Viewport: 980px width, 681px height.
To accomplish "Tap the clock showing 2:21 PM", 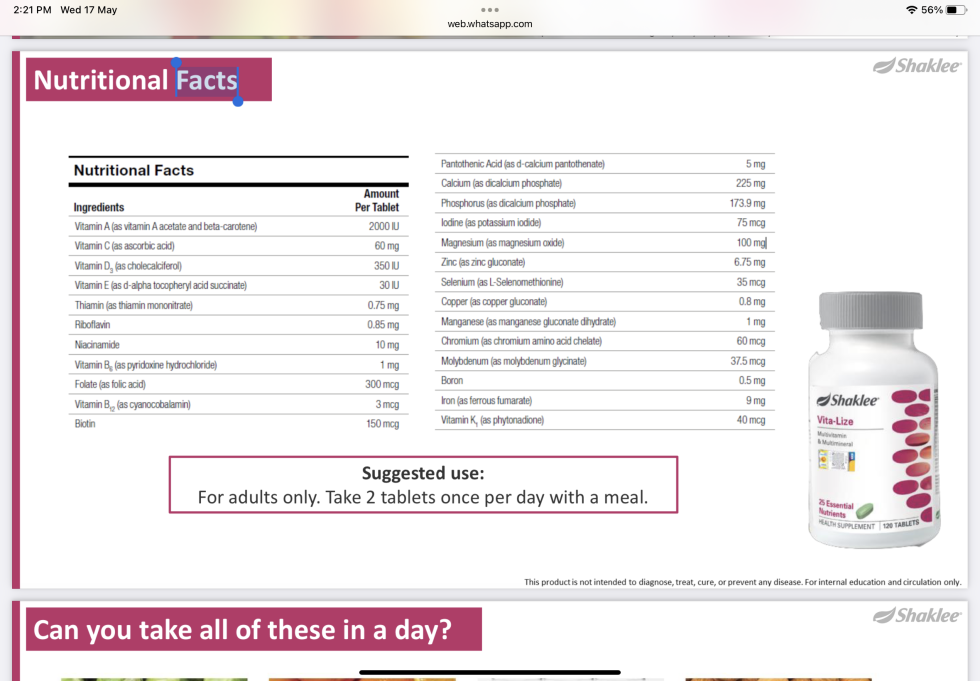I will point(32,10).
